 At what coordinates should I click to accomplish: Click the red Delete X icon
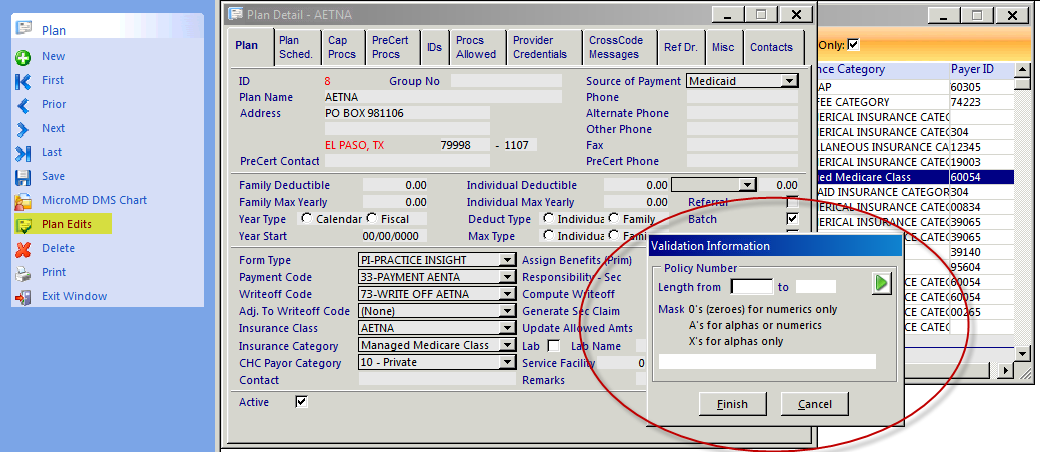pos(23,249)
